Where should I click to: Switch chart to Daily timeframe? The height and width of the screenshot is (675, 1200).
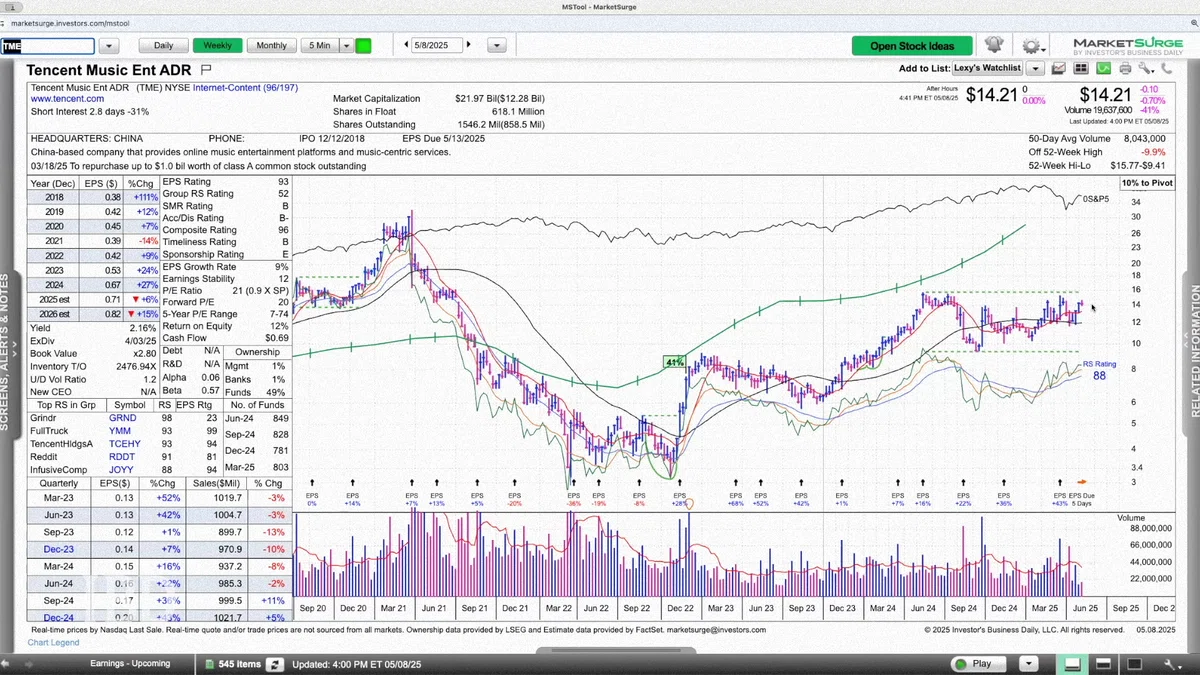point(163,45)
